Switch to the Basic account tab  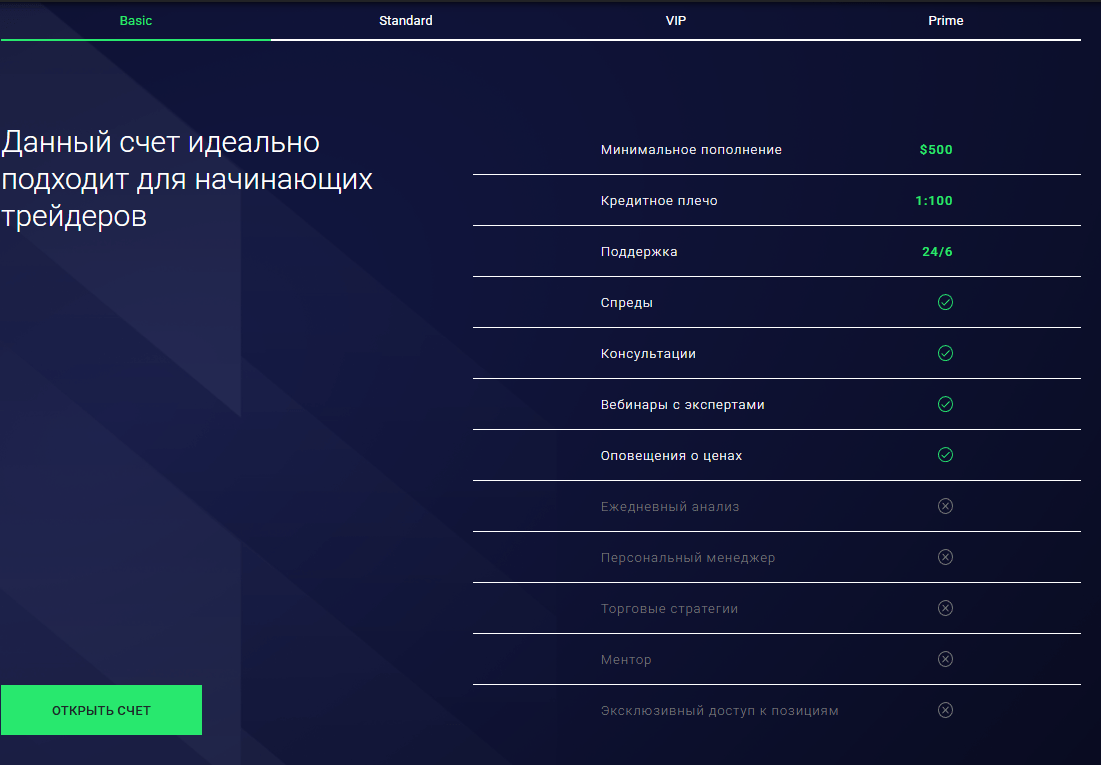click(136, 20)
